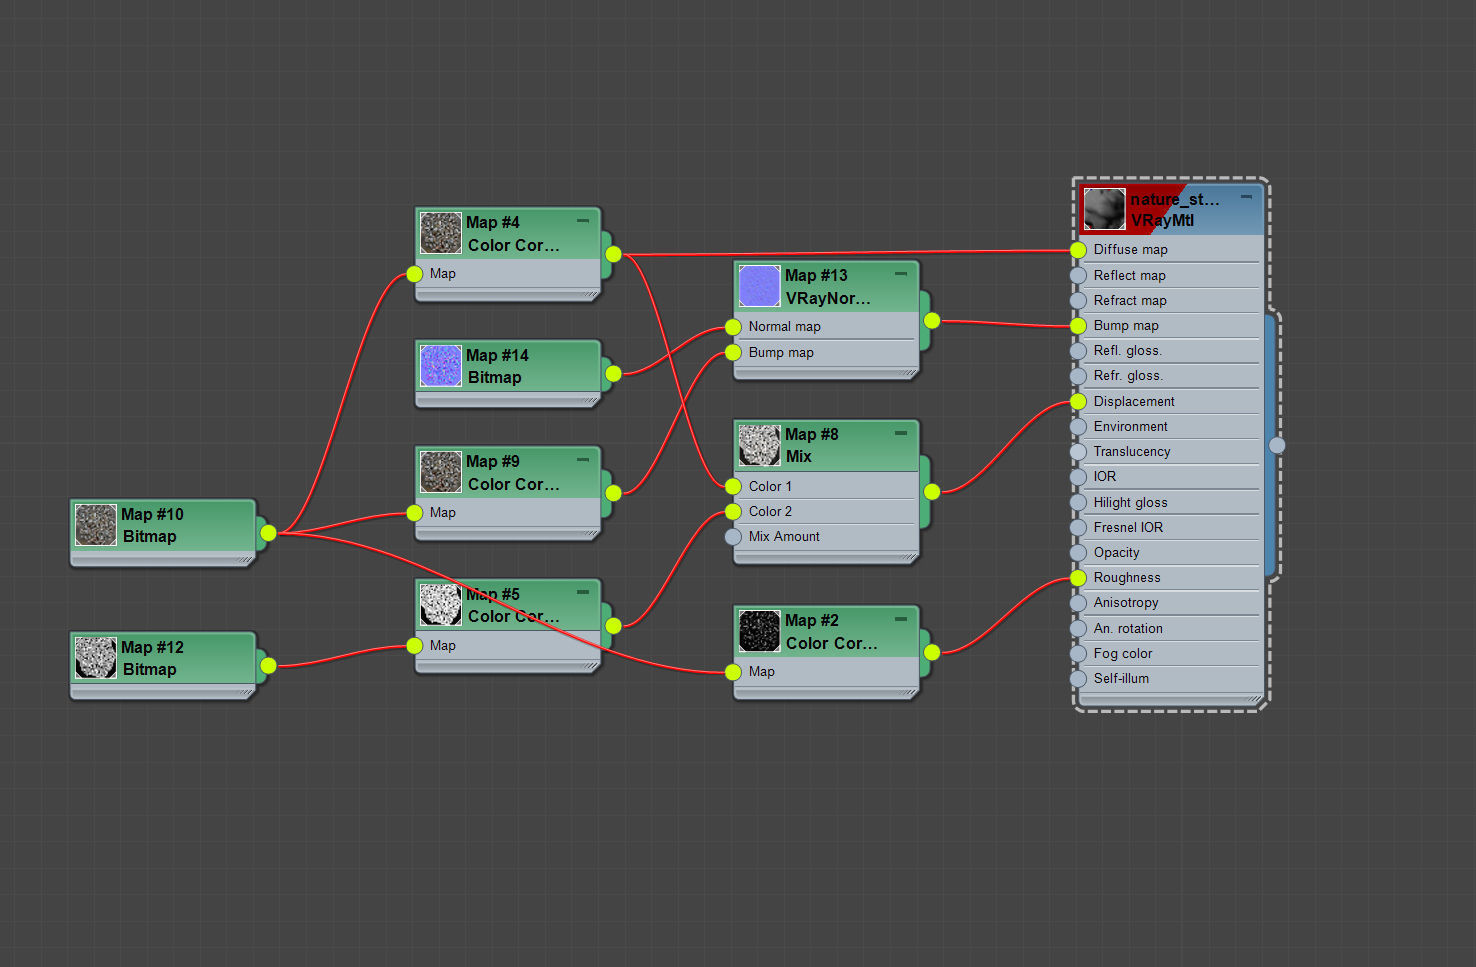
Task: Collapse the VRayMtl material node
Action: [1246, 197]
